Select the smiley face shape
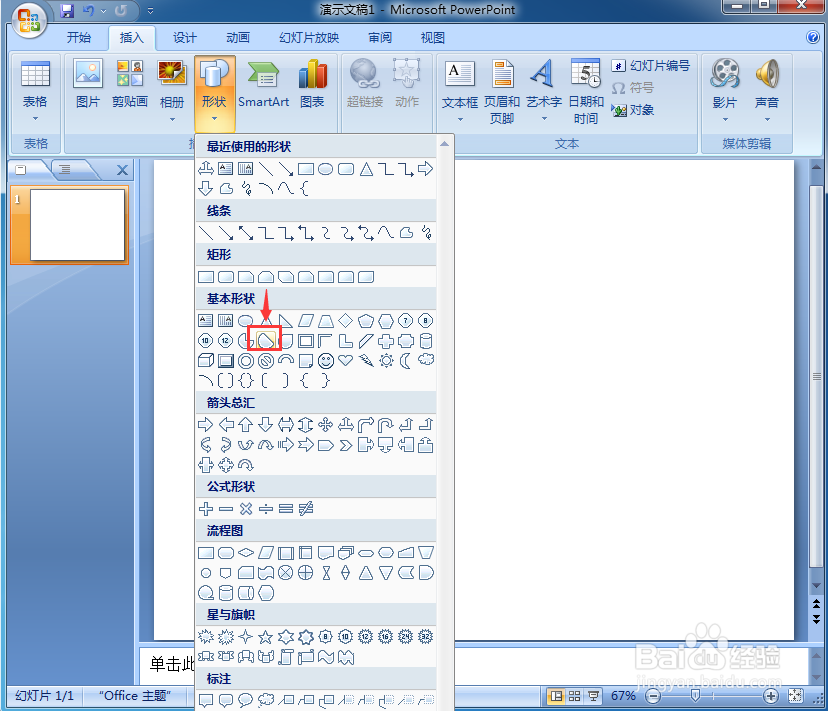This screenshot has height=711, width=828. [x=325, y=361]
